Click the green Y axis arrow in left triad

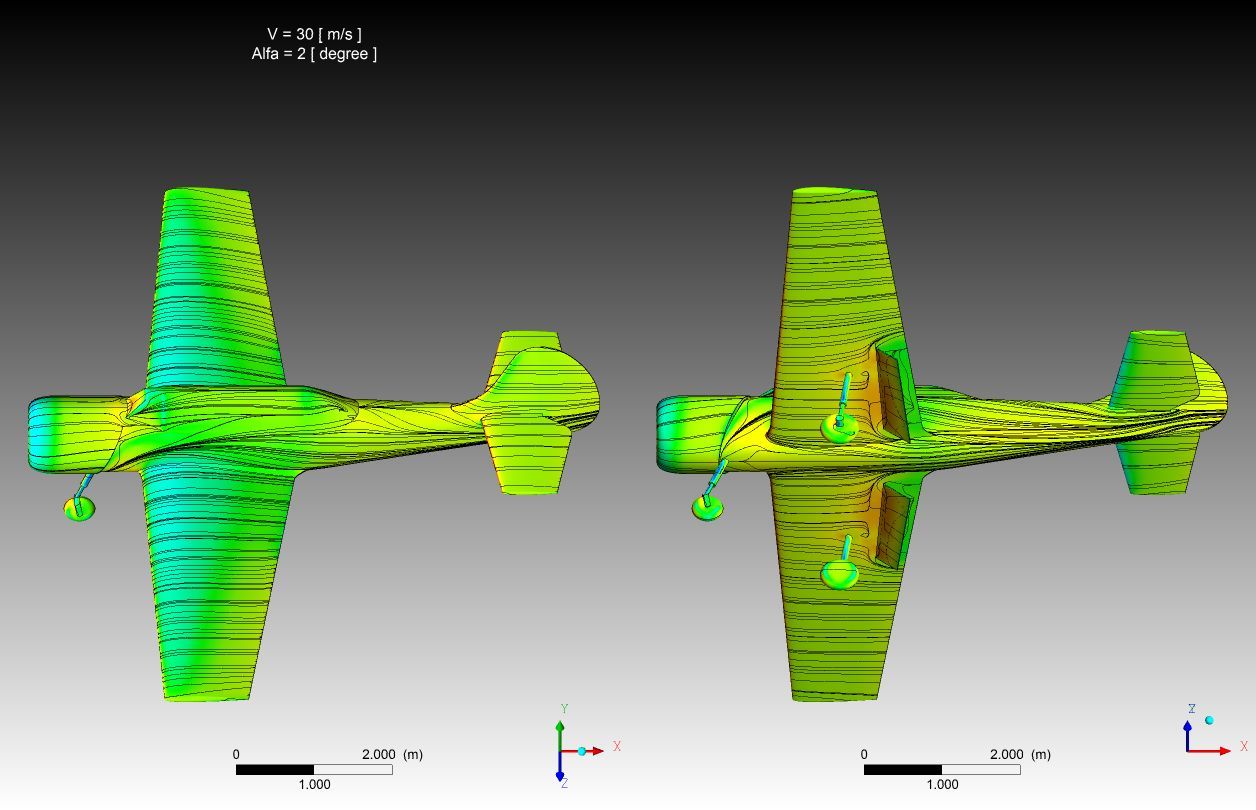560,727
